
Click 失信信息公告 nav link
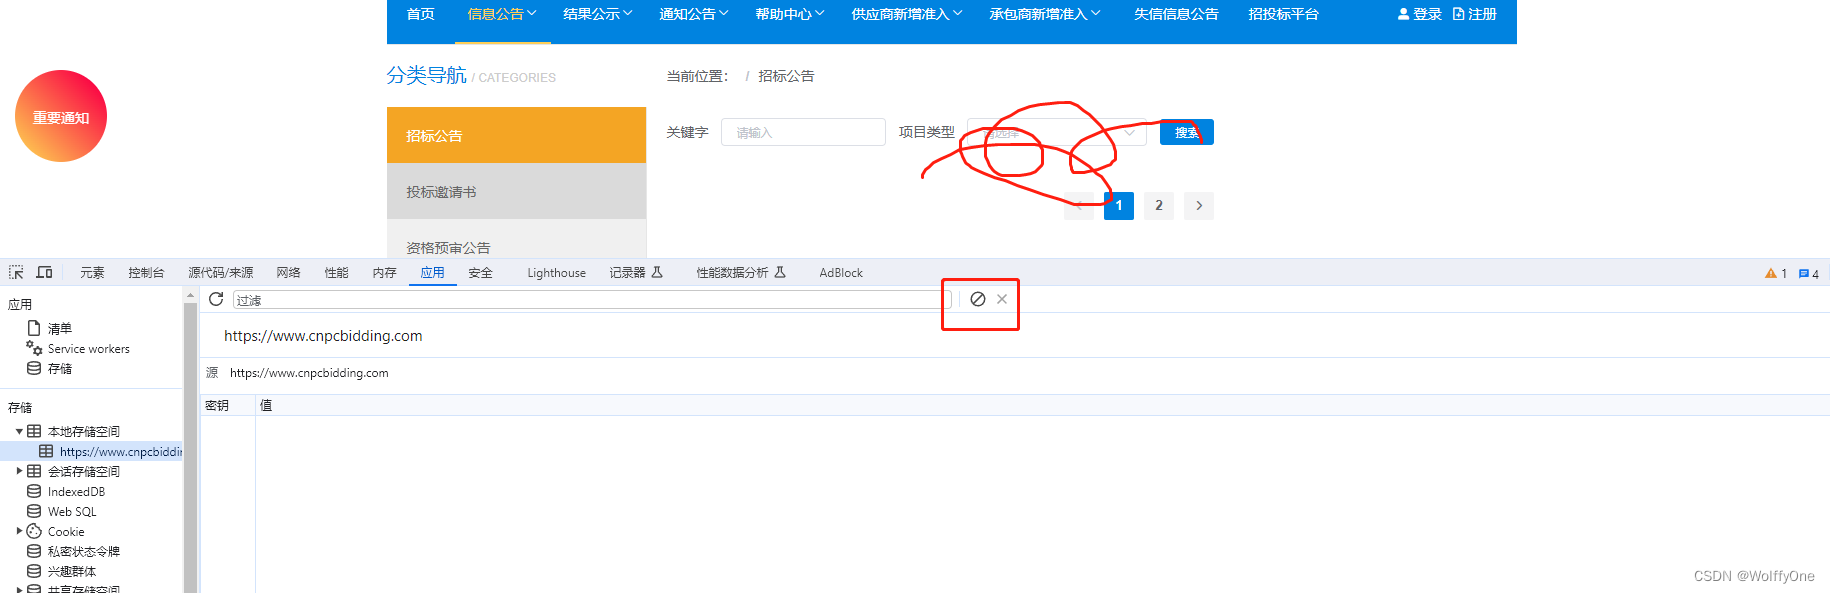click(1176, 14)
